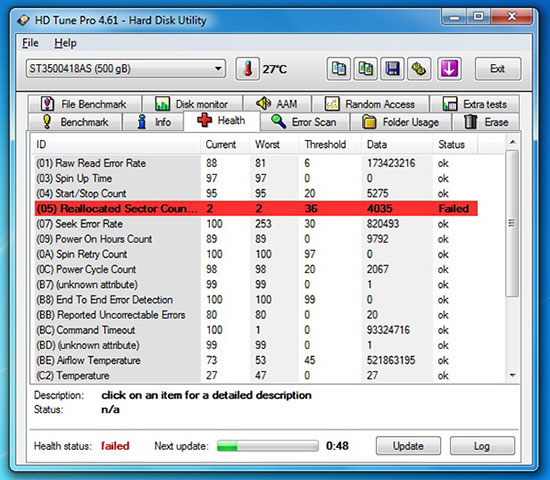Open the options icon with yellow gears
This screenshot has width=550, height=480.
pos(419,69)
